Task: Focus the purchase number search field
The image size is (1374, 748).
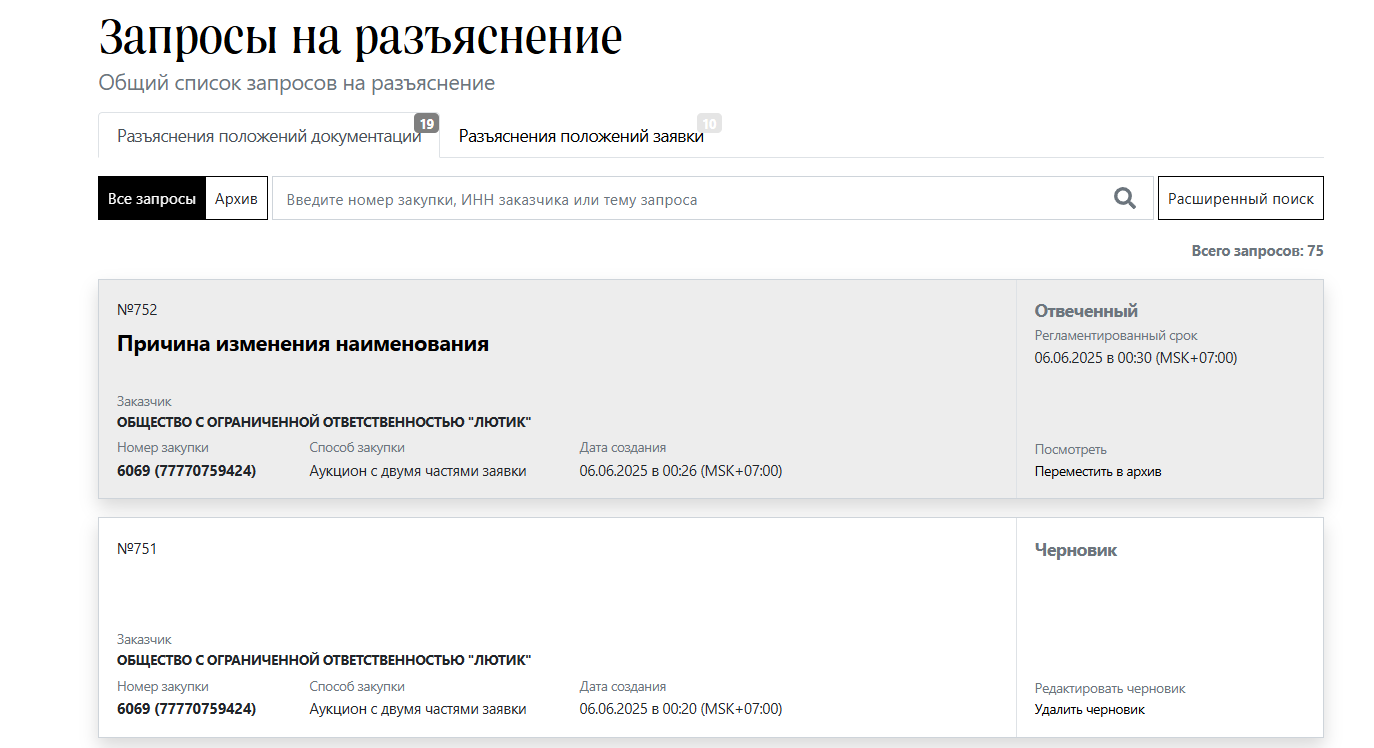Action: [x=690, y=199]
